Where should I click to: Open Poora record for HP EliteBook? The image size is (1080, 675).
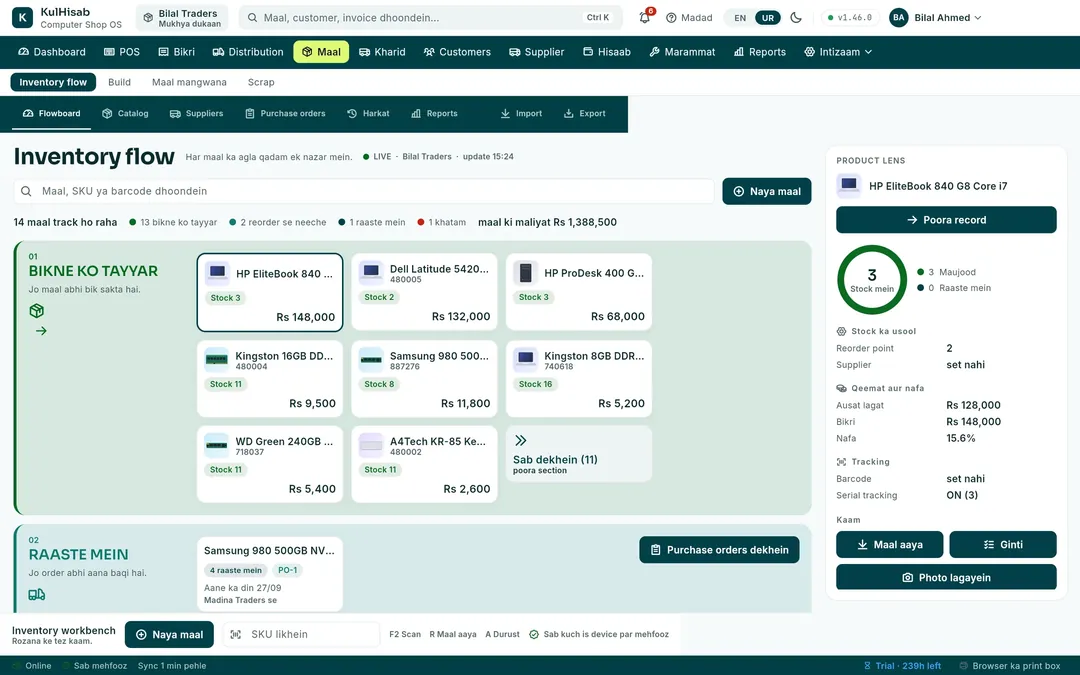point(946,220)
